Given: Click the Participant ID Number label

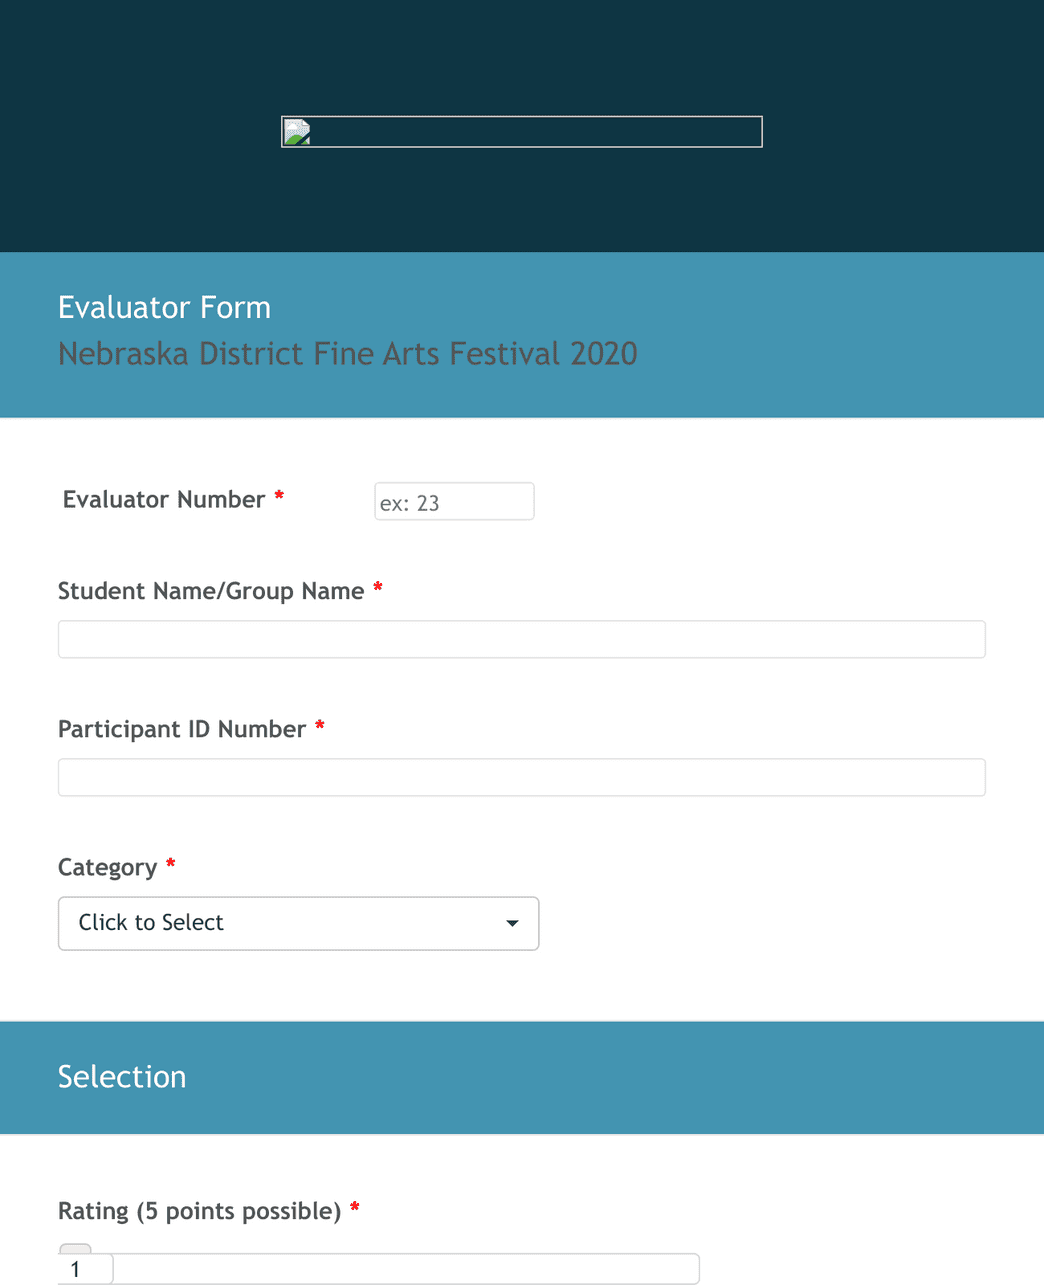Looking at the screenshot, I should (x=182, y=730).
